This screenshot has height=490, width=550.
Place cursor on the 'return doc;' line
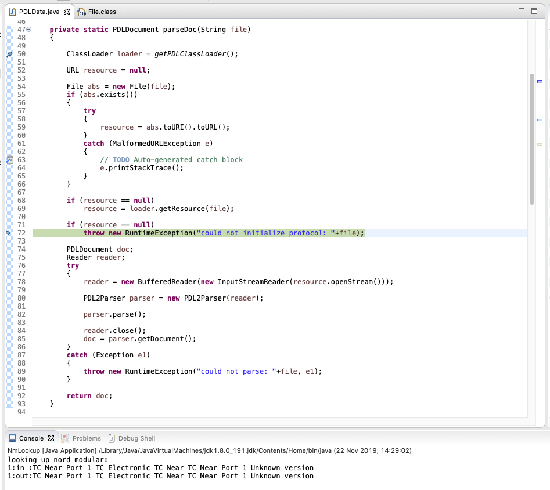pos(89,396)
